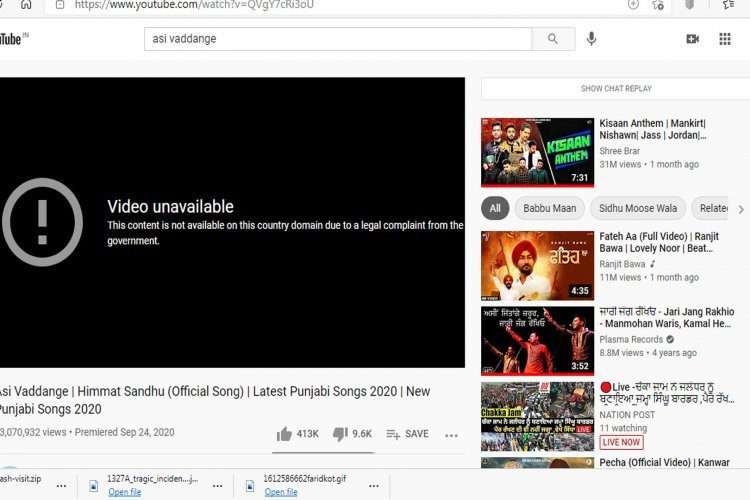Click browser home icon
The image size is (750, 500).
pos(26,5)
